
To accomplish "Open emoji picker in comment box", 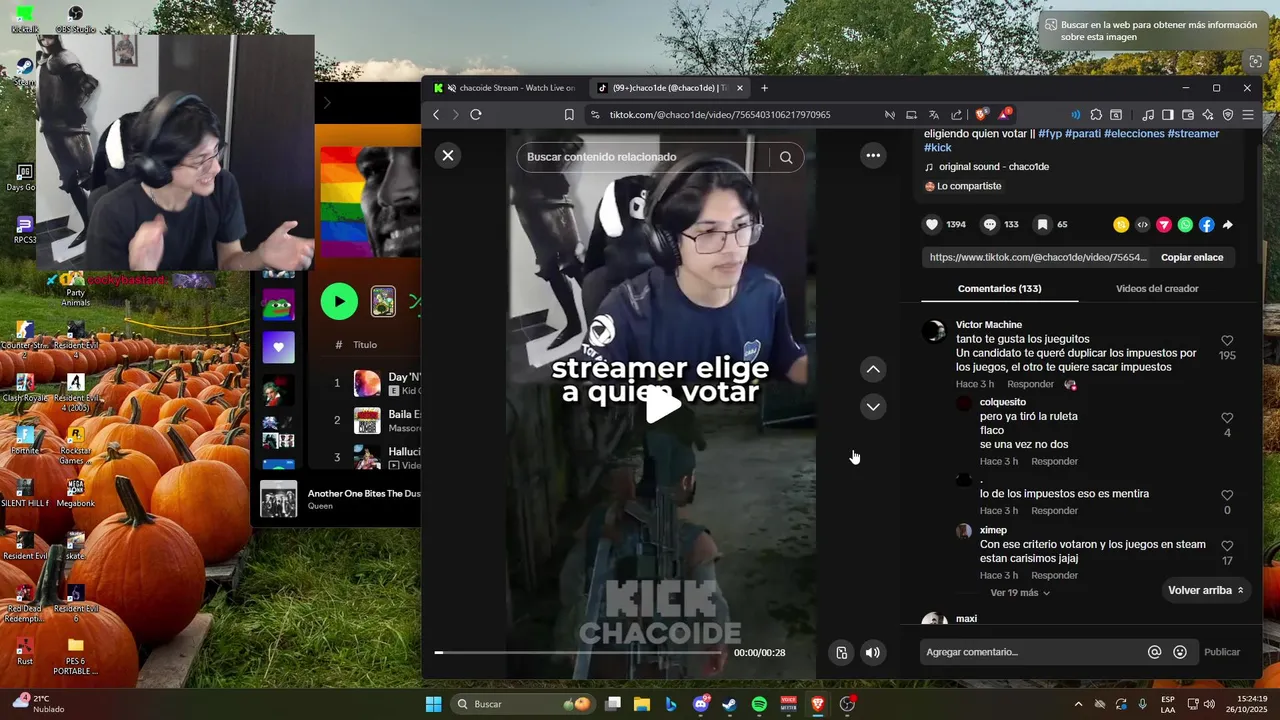I will pyautogui.click(x=1180, y=652).
